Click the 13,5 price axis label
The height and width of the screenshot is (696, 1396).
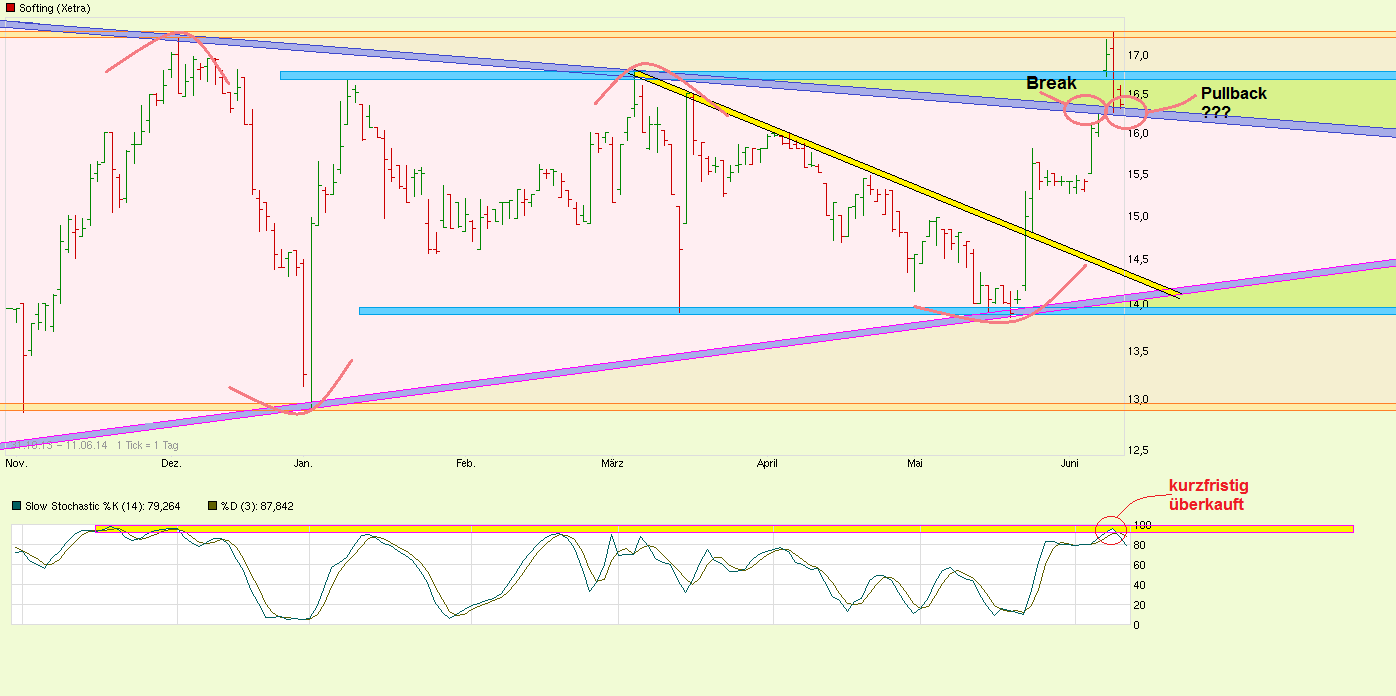(x=1140, y=351)
